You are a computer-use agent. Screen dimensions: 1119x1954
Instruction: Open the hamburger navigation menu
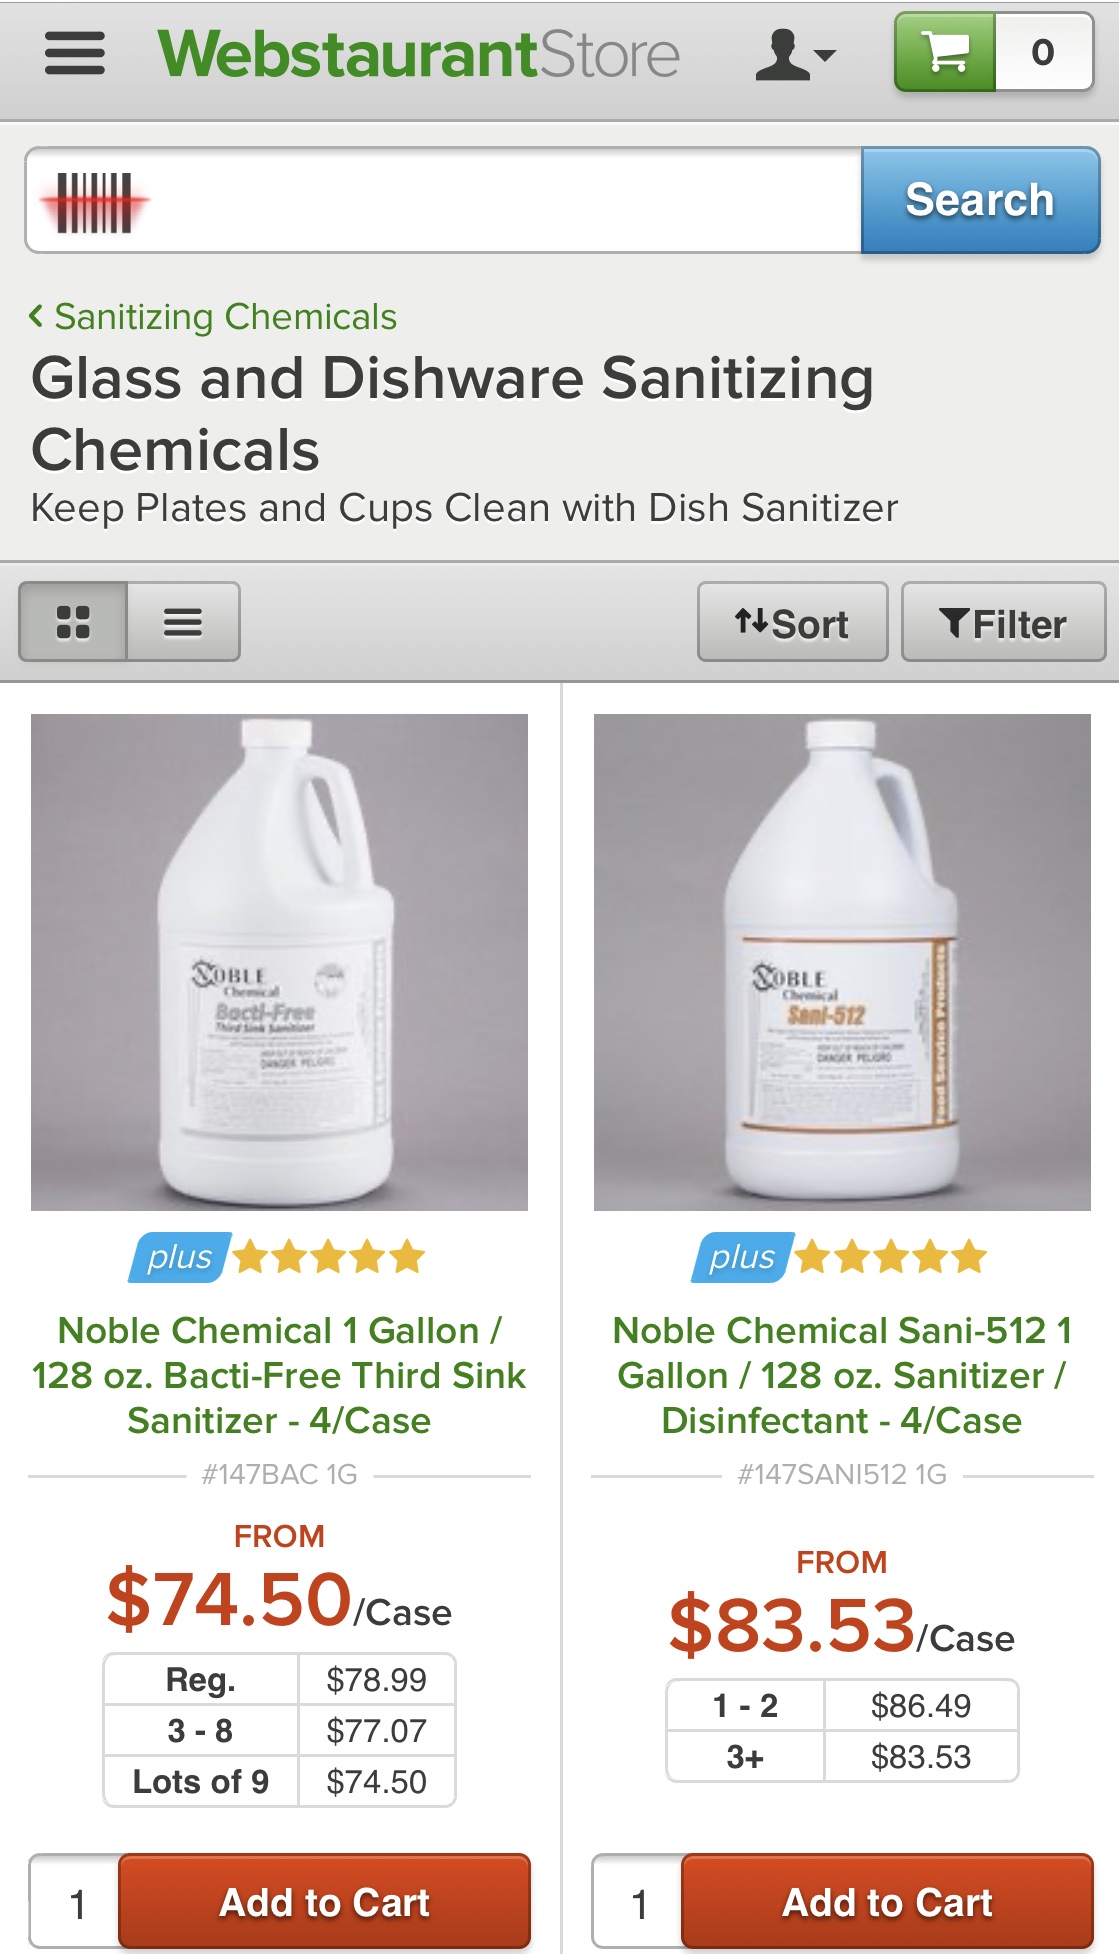(75, 54)
